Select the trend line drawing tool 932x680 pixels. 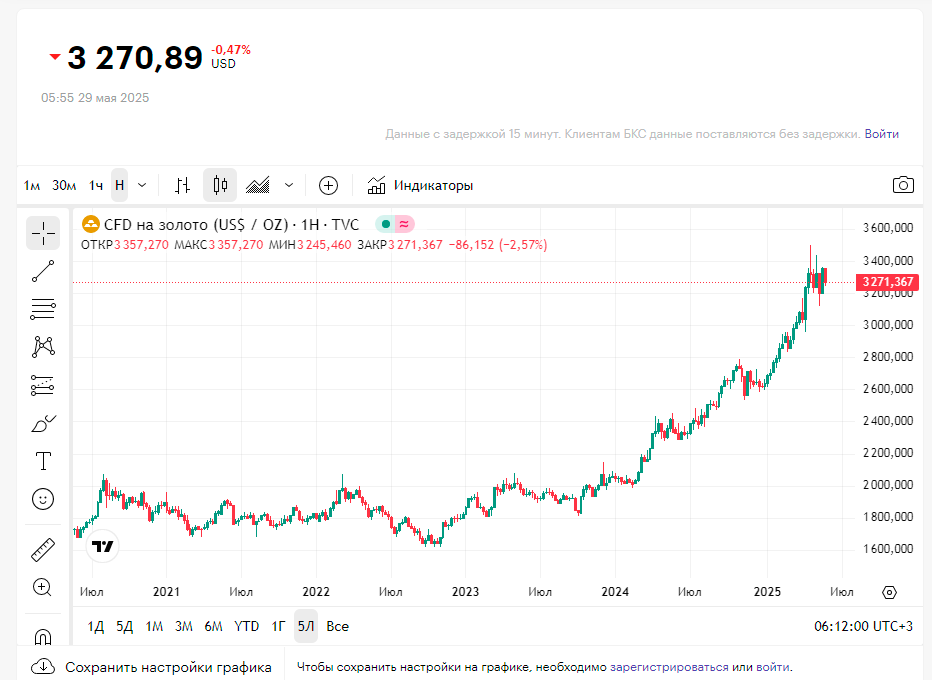tap(43, 270)
